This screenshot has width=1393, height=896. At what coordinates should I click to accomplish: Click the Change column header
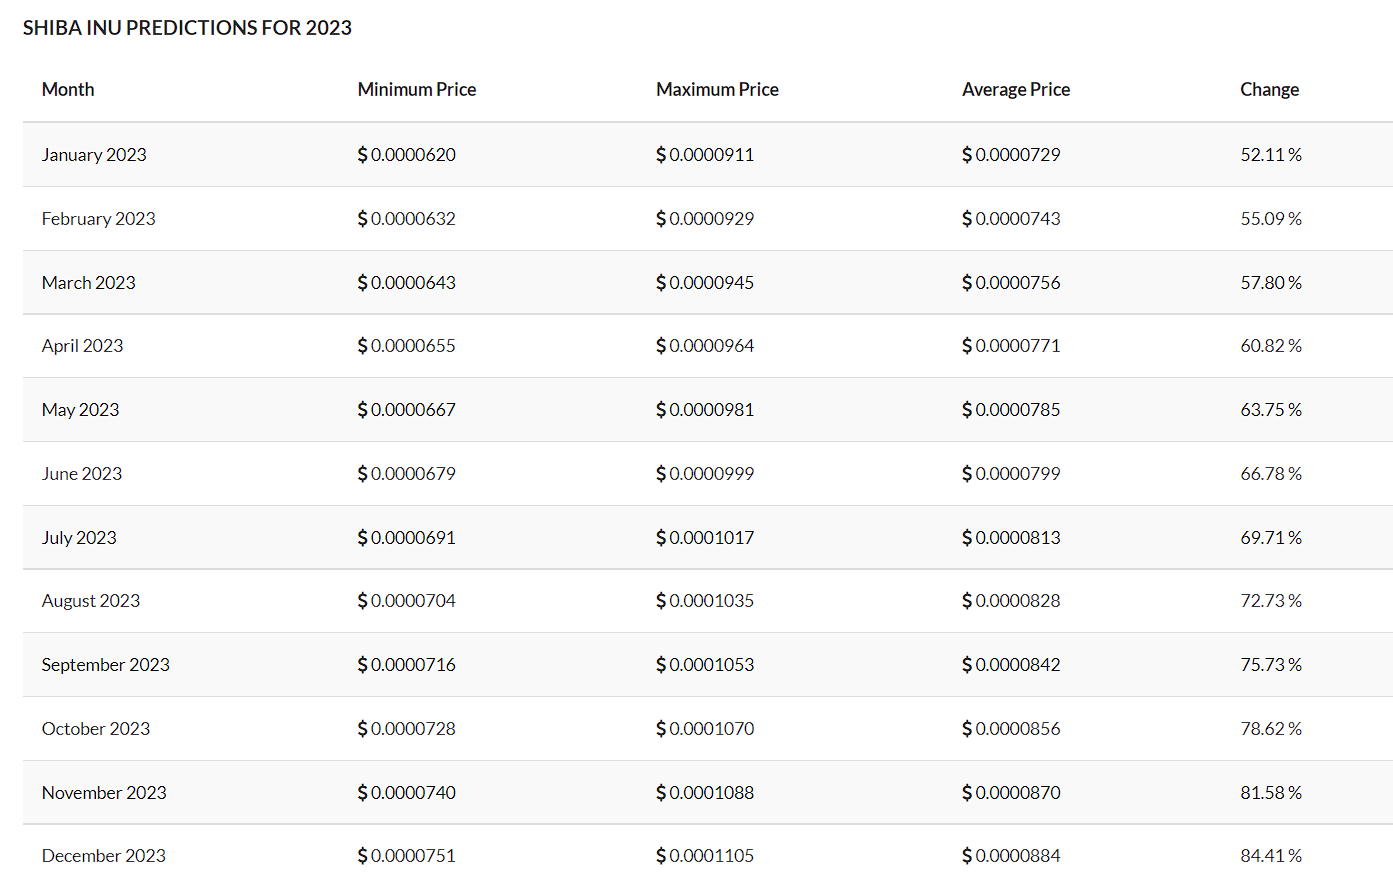point(1270,89)
